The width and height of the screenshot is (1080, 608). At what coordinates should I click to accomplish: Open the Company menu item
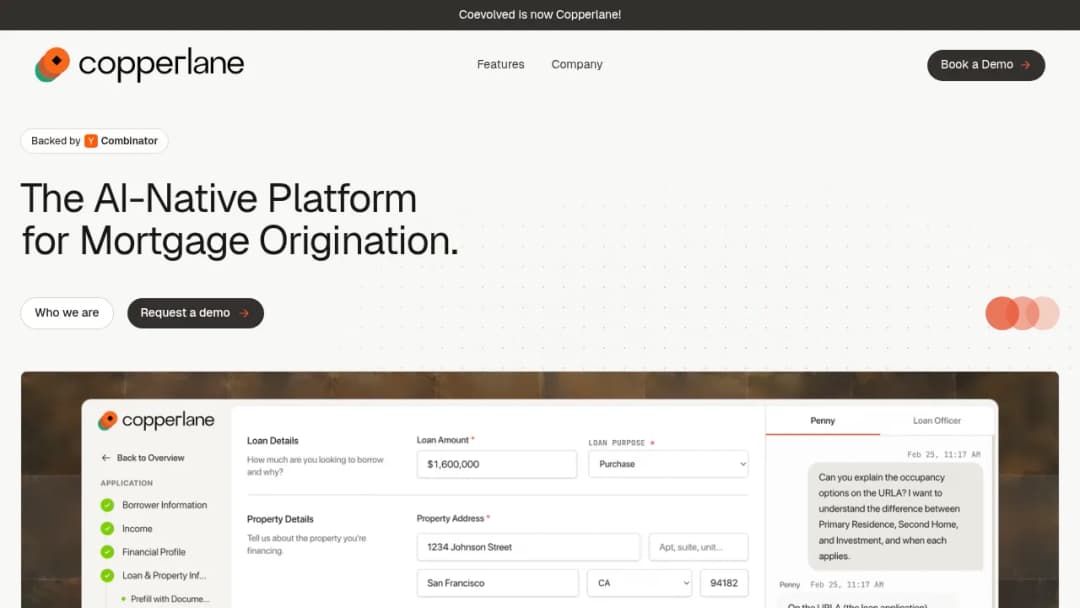click(577, 65)
